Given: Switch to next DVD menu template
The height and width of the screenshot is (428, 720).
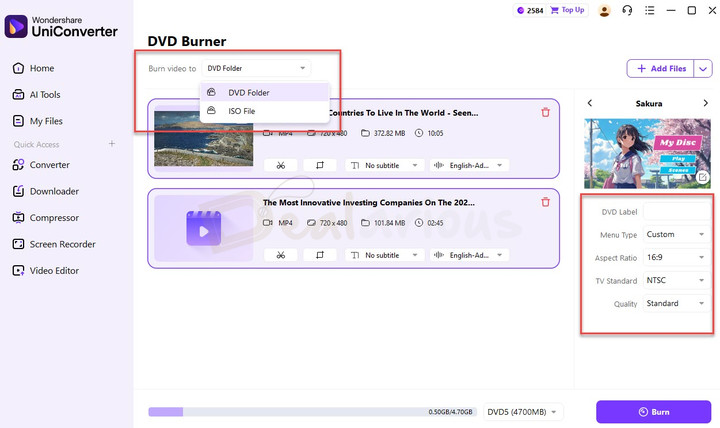Looking at the screenshot, I should 706,103.
